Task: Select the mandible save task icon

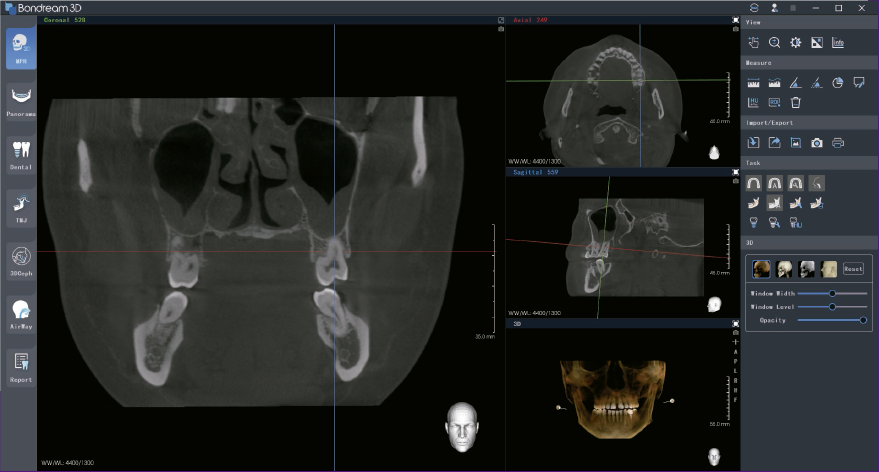Action: [x=817, y=203]
